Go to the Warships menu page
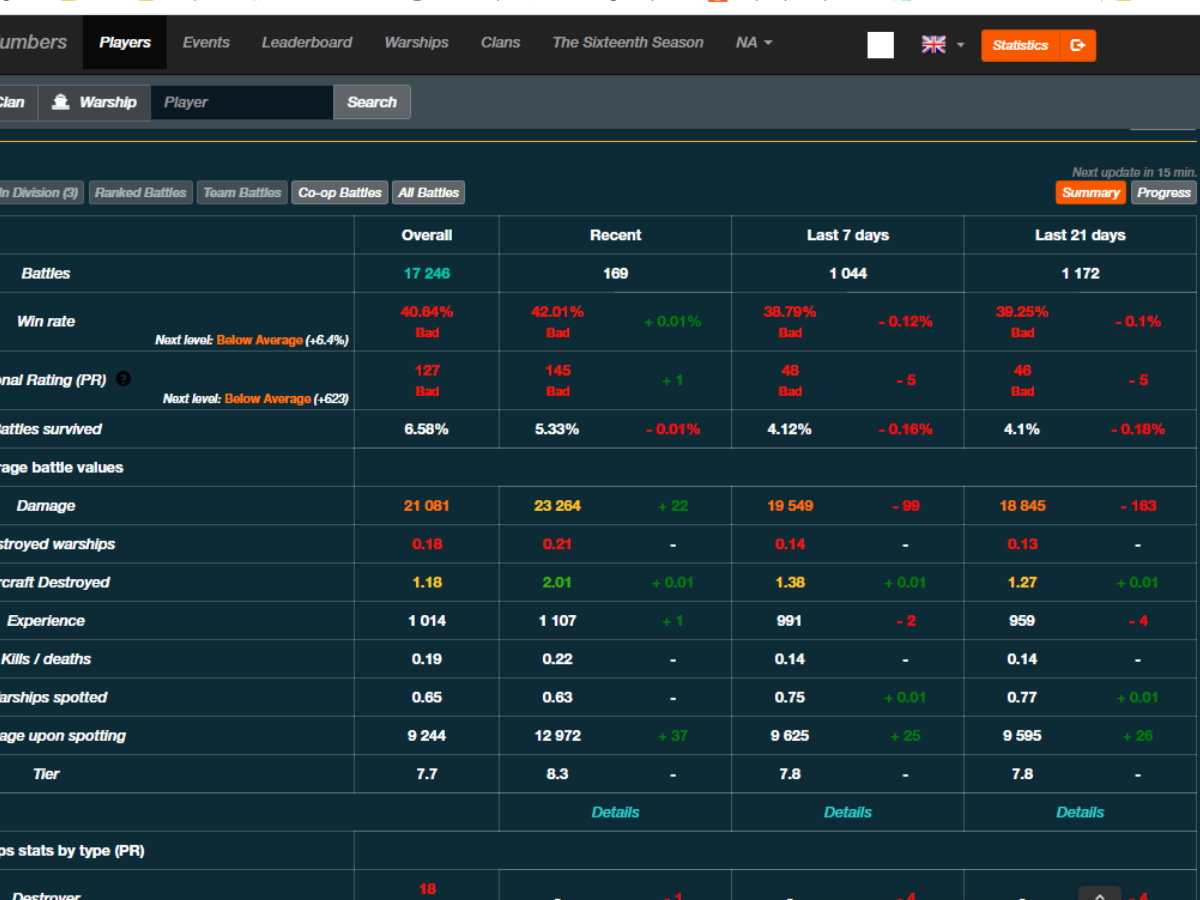 (416, 43)
